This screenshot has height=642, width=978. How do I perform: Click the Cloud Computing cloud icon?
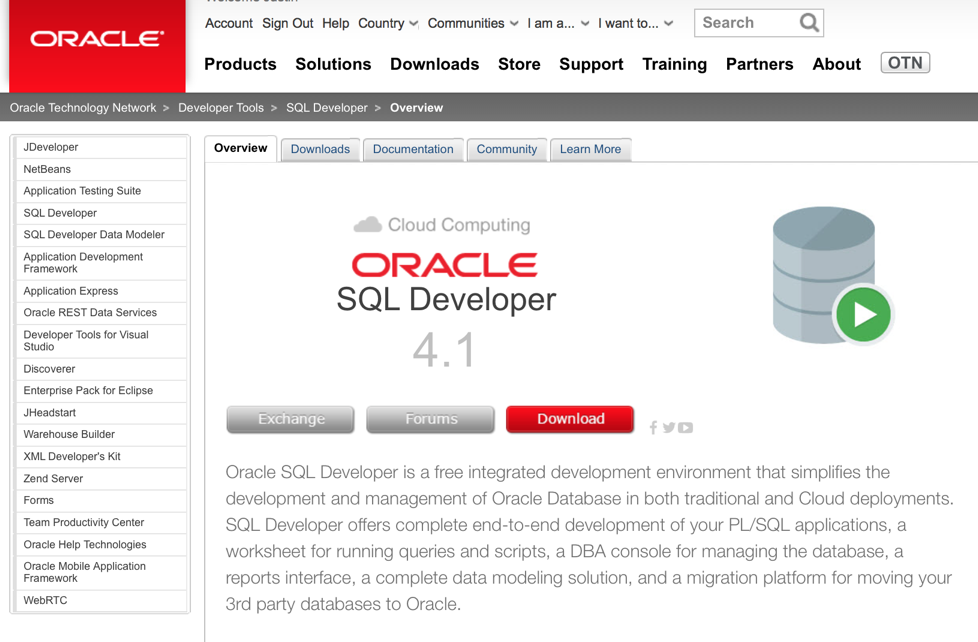(x=367, y=225)
